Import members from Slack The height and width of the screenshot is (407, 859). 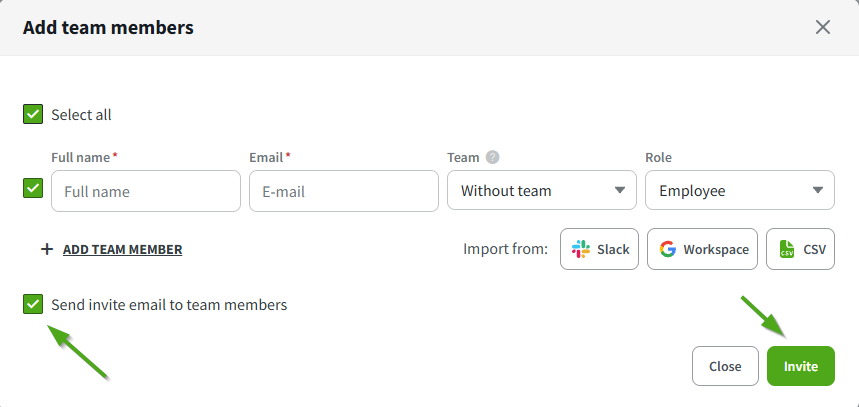(x=600, y=249)
